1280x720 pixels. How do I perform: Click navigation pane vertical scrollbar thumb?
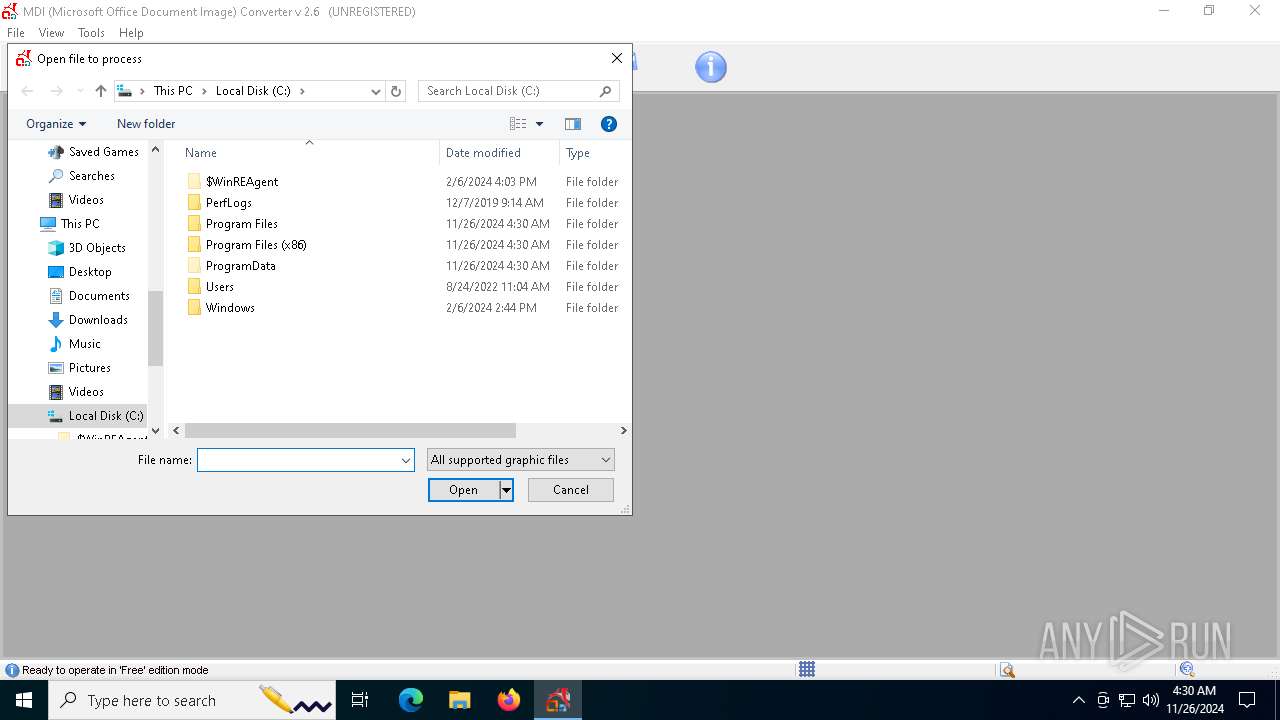point(155,328)
